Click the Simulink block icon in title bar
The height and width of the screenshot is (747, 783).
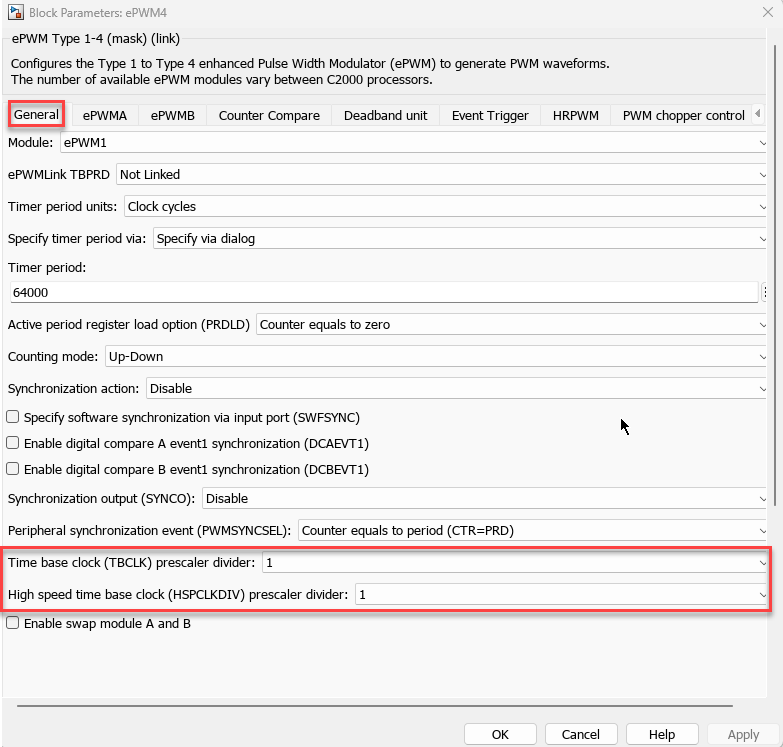pyautogui.click(x=15, y=12)
